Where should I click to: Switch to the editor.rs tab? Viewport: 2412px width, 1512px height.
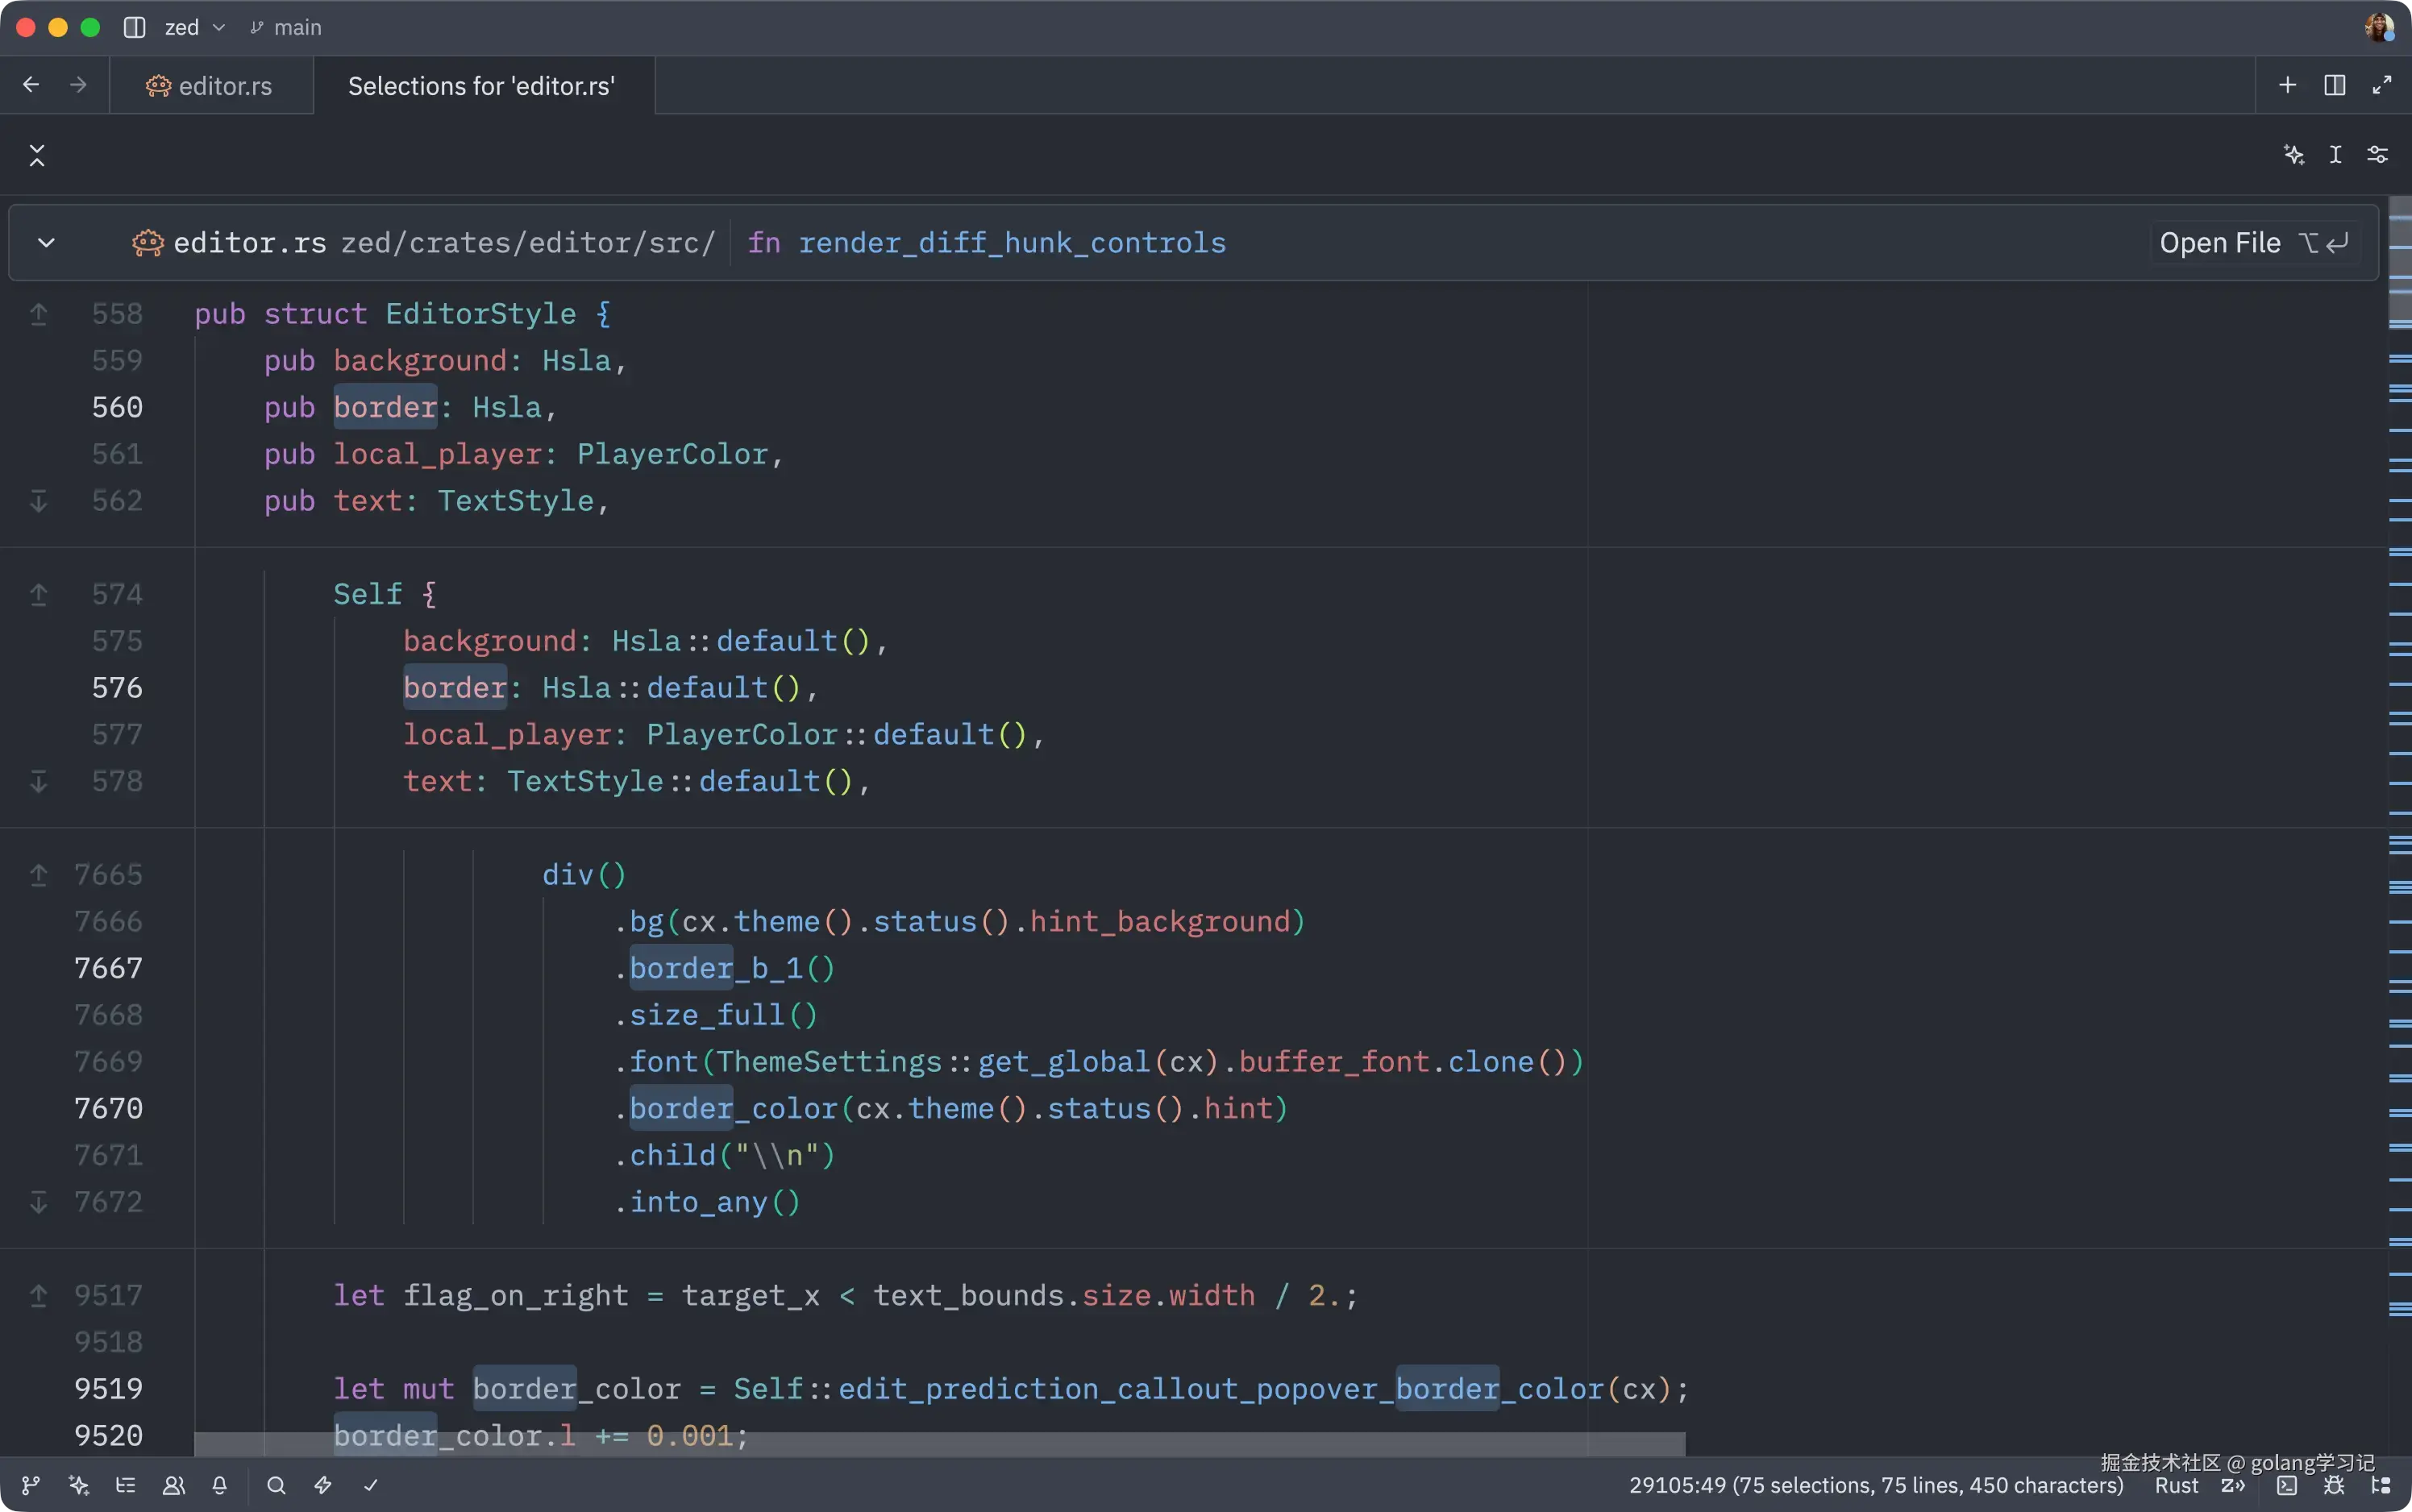[211, 86]
